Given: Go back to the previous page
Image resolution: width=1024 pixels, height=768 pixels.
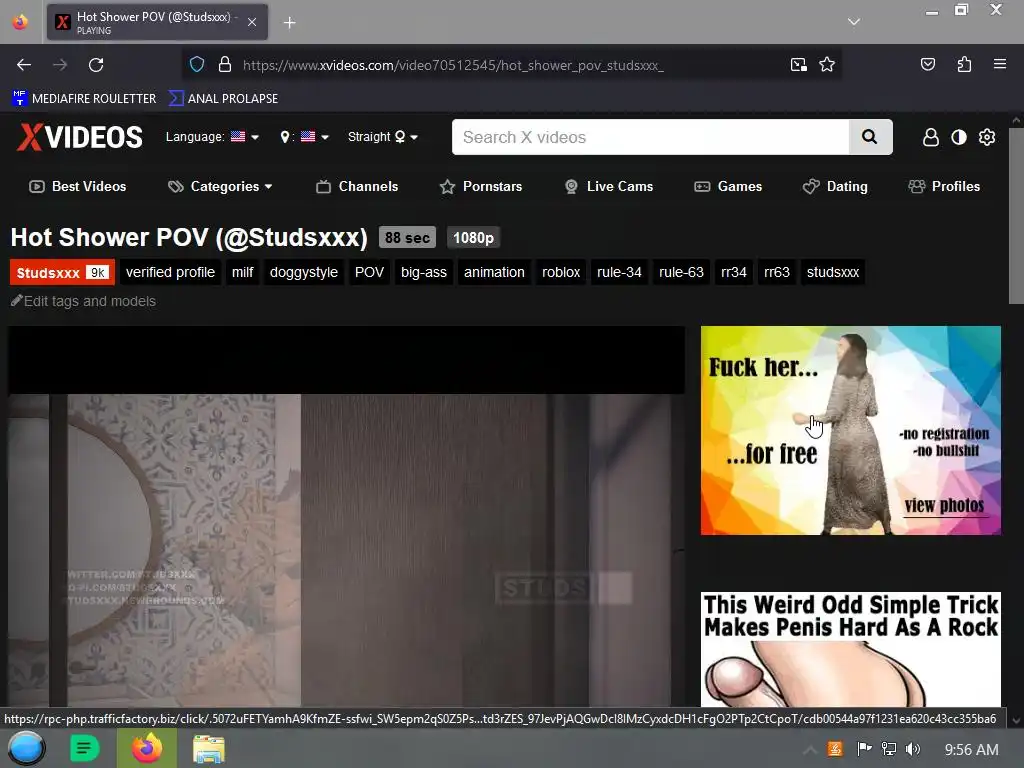Looking at the screenshot, I should coord(24,65).
